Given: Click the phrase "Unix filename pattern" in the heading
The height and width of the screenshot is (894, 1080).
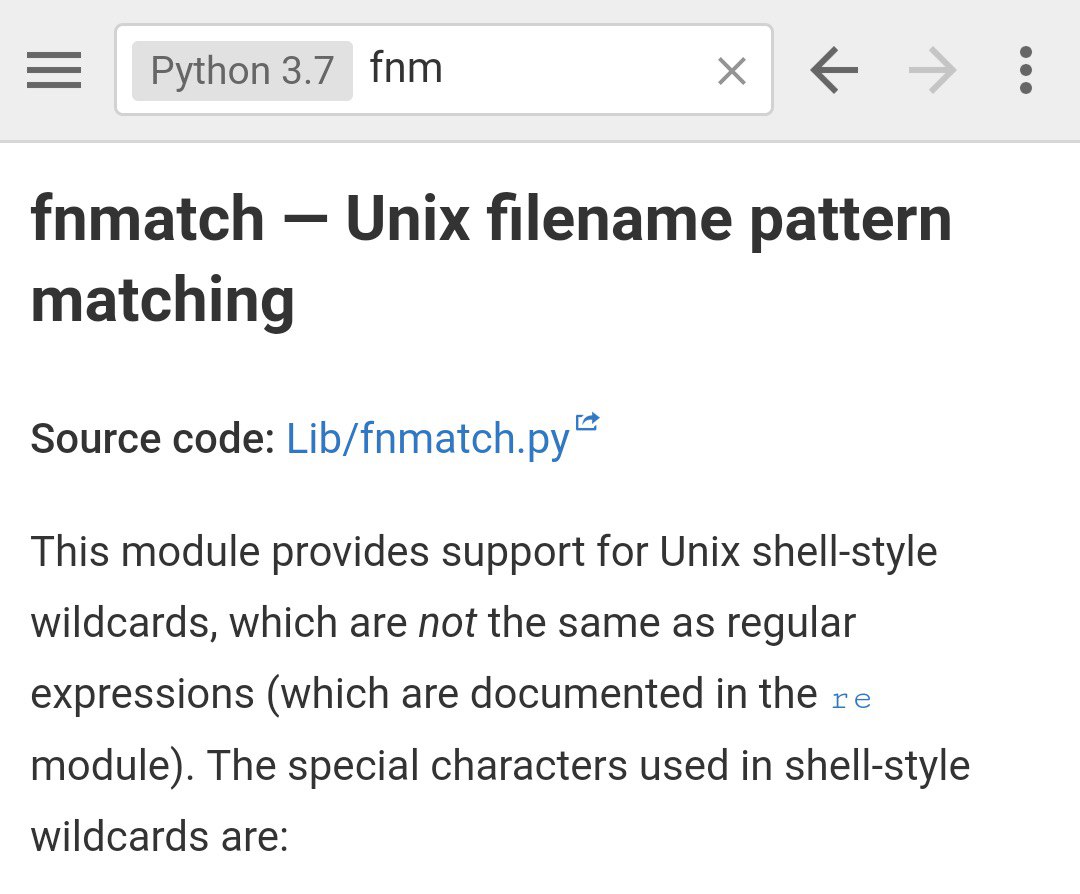Looking at the screenshot, I should [648, 220].
